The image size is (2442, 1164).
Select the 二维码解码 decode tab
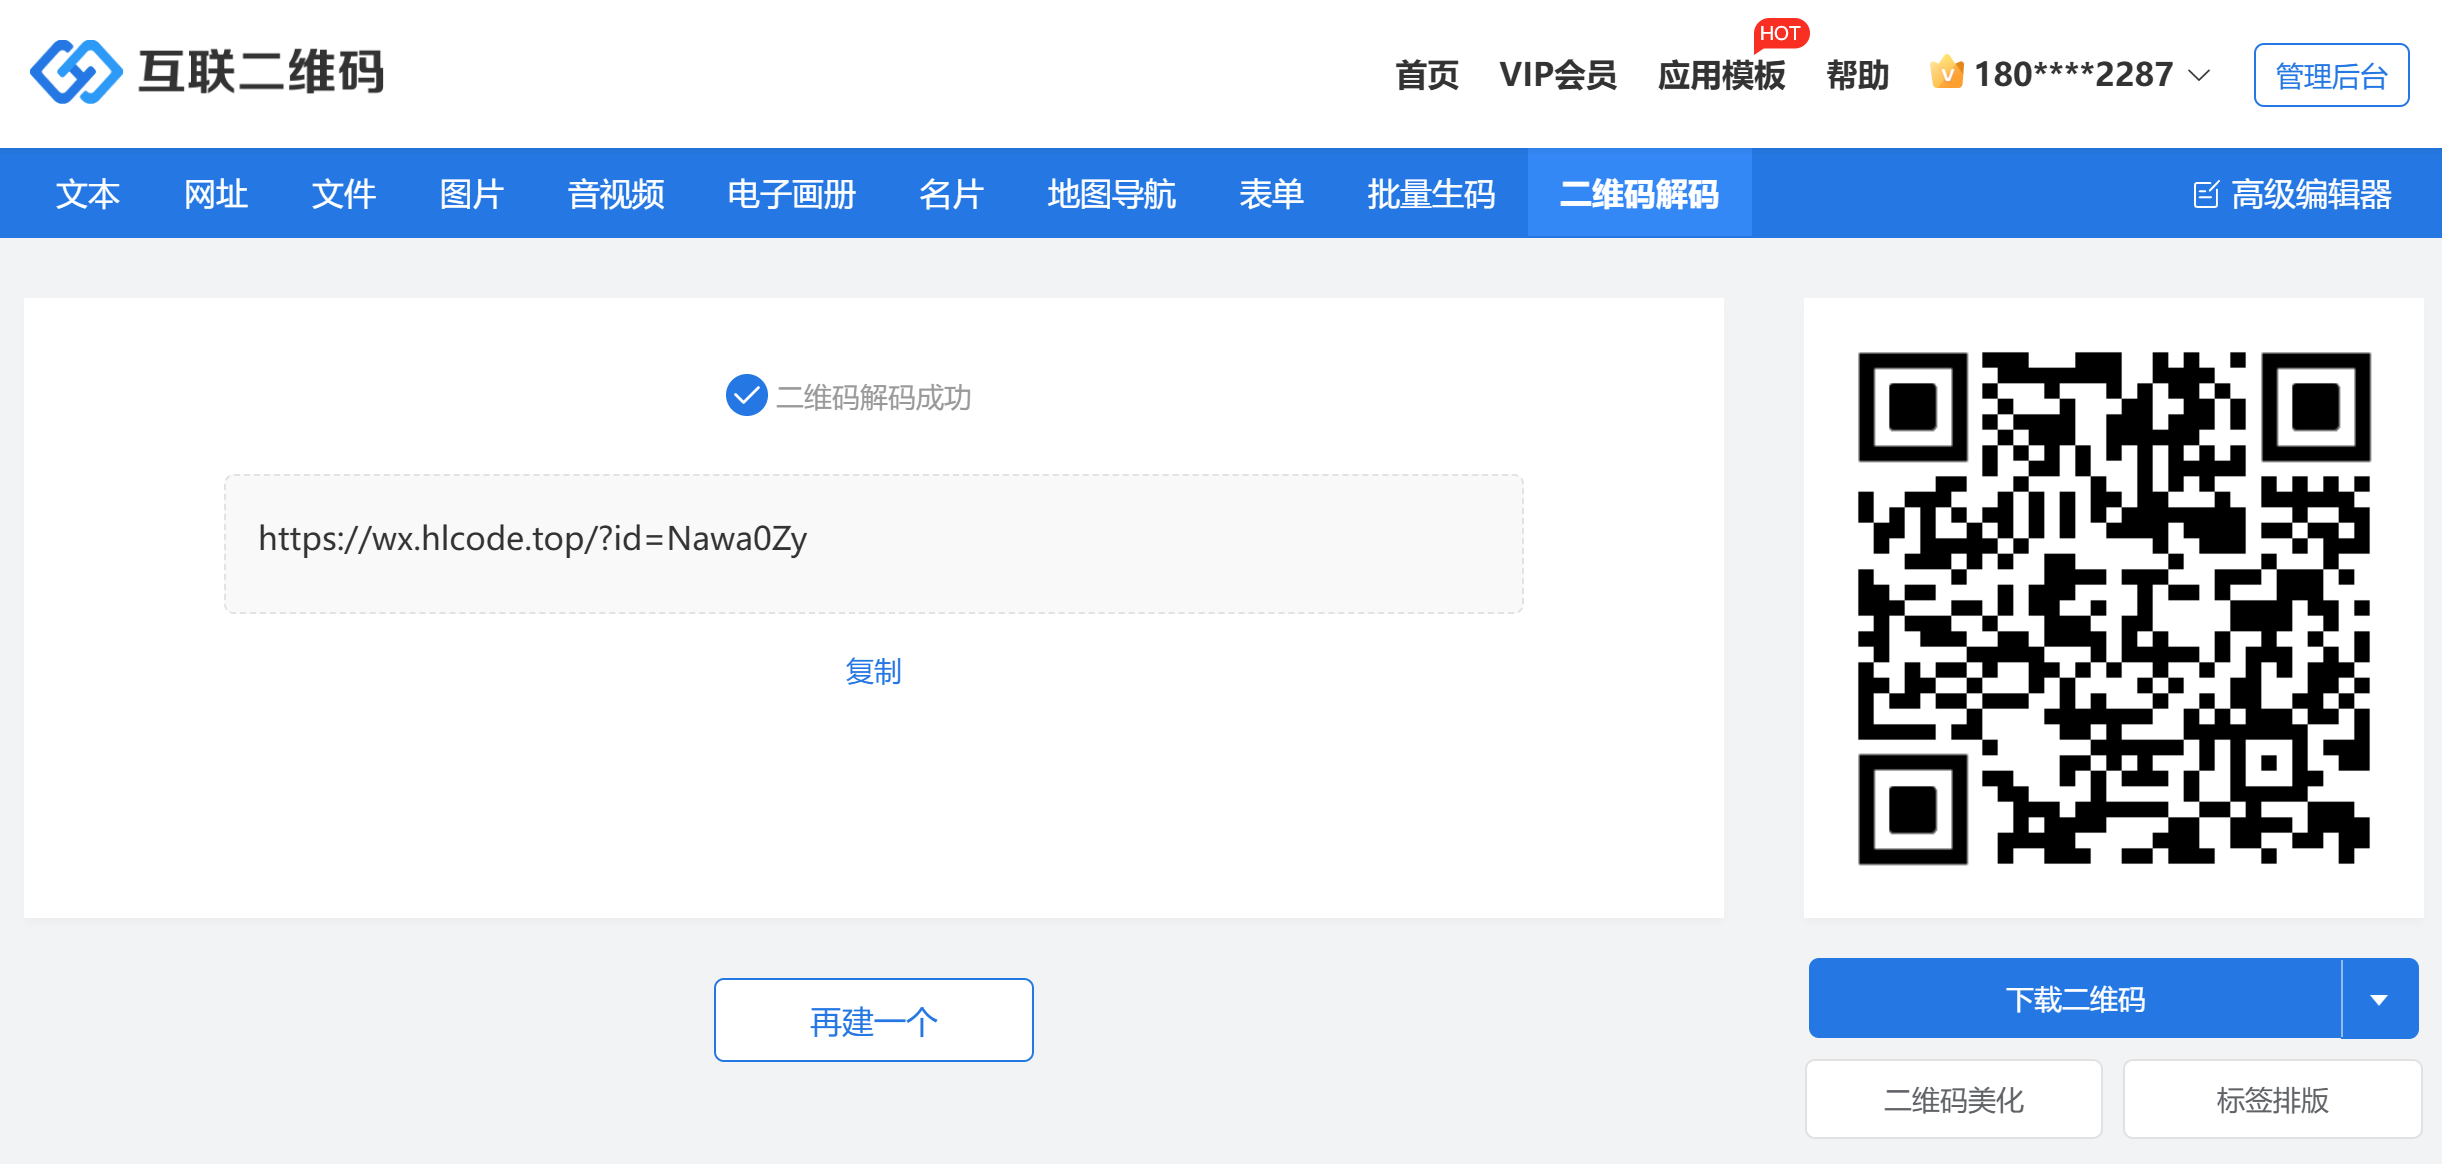tap(1640, 194)
